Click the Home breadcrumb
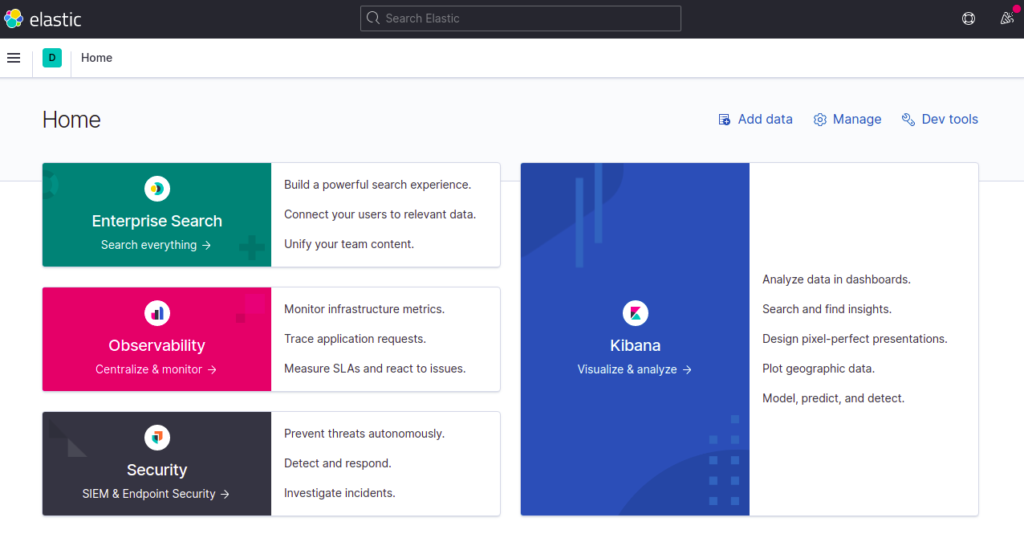Screen dimensions: 1024x538 coord(97,58)
